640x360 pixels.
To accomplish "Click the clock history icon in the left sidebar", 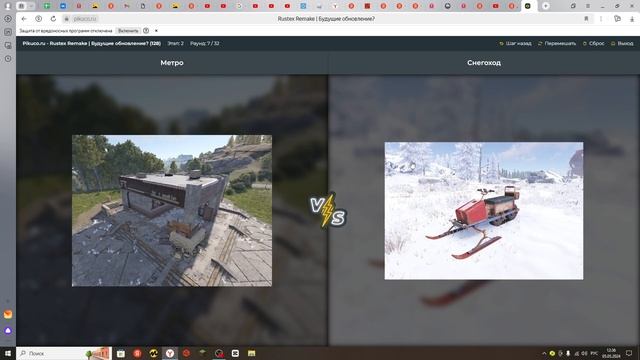I will pyautogui.click(x=8, y=58).
